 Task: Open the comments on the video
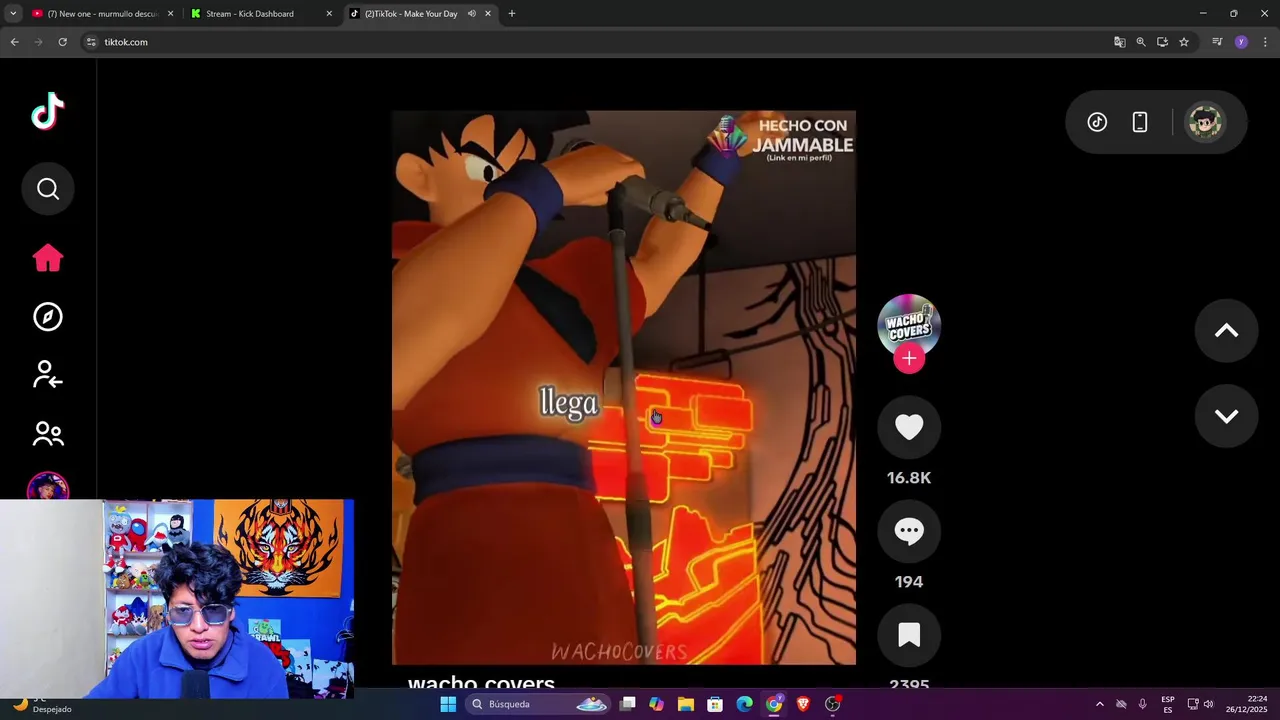tap(909, 531)
